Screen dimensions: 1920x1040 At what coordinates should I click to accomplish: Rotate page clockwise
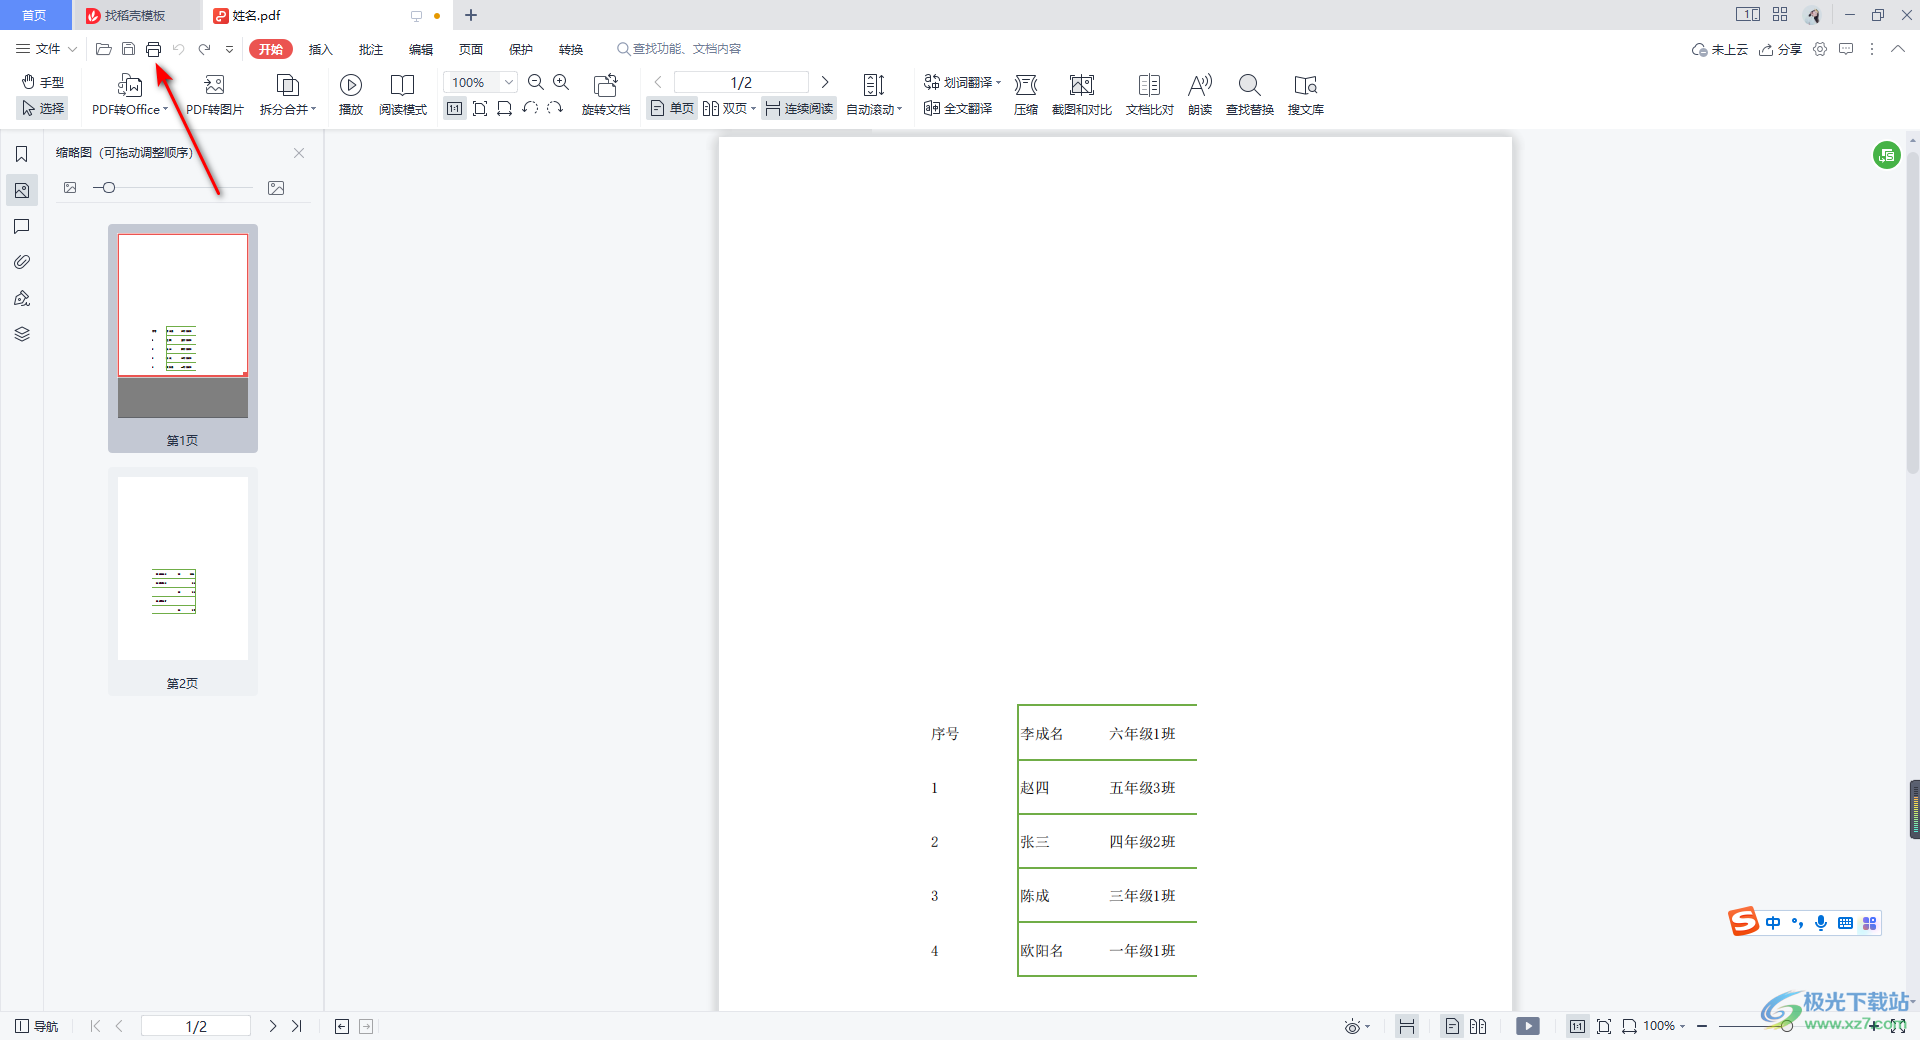555,108
